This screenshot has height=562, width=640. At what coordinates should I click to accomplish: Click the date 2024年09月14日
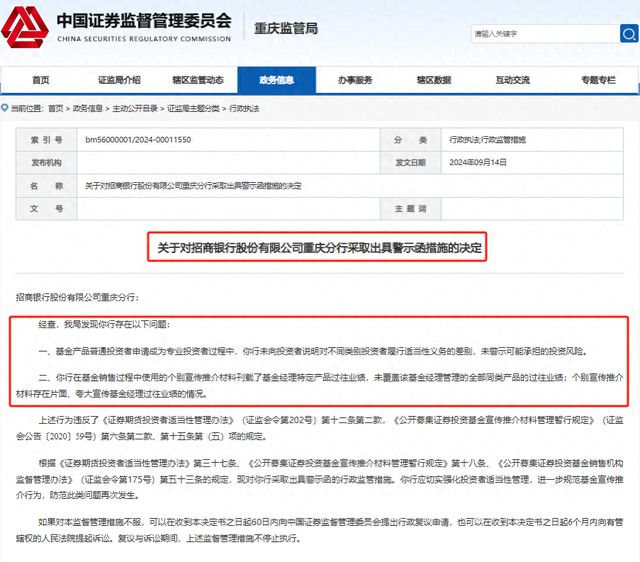click(x=478, y=162)
